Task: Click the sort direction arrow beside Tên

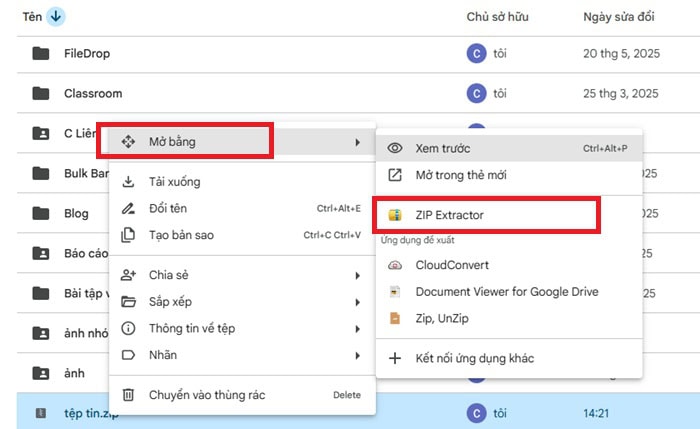Action: [56, 17]
